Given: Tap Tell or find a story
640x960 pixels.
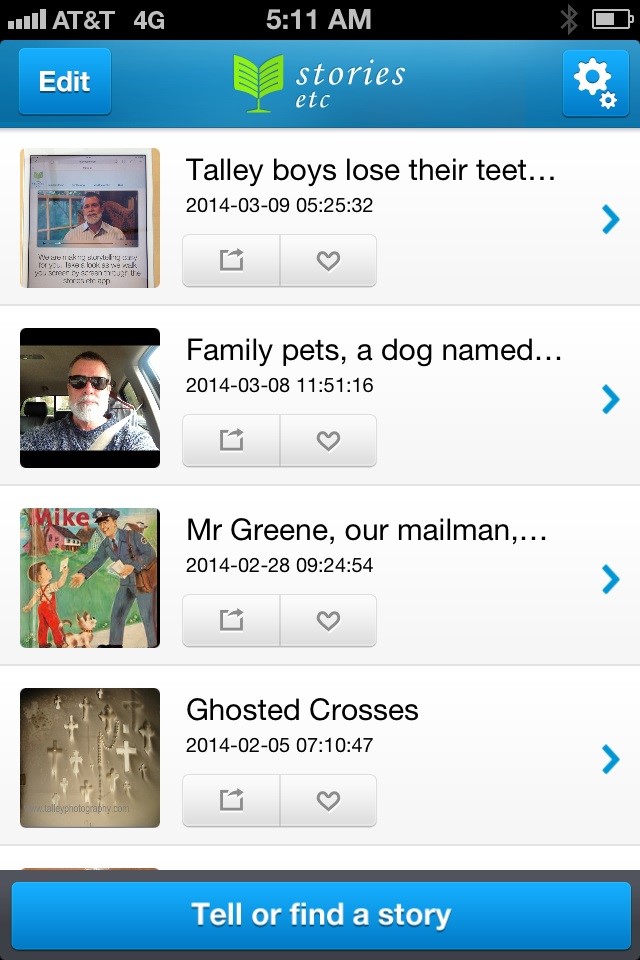Looking at the screenshot, I should coord(320,914).
